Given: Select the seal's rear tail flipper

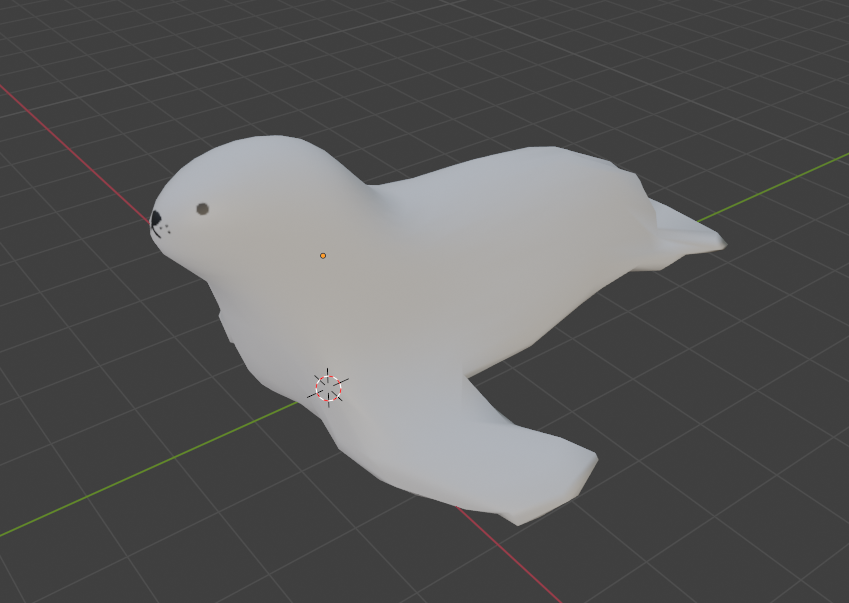Looking at the screenshot, I should pyautogui.click(x=687, y=234).
